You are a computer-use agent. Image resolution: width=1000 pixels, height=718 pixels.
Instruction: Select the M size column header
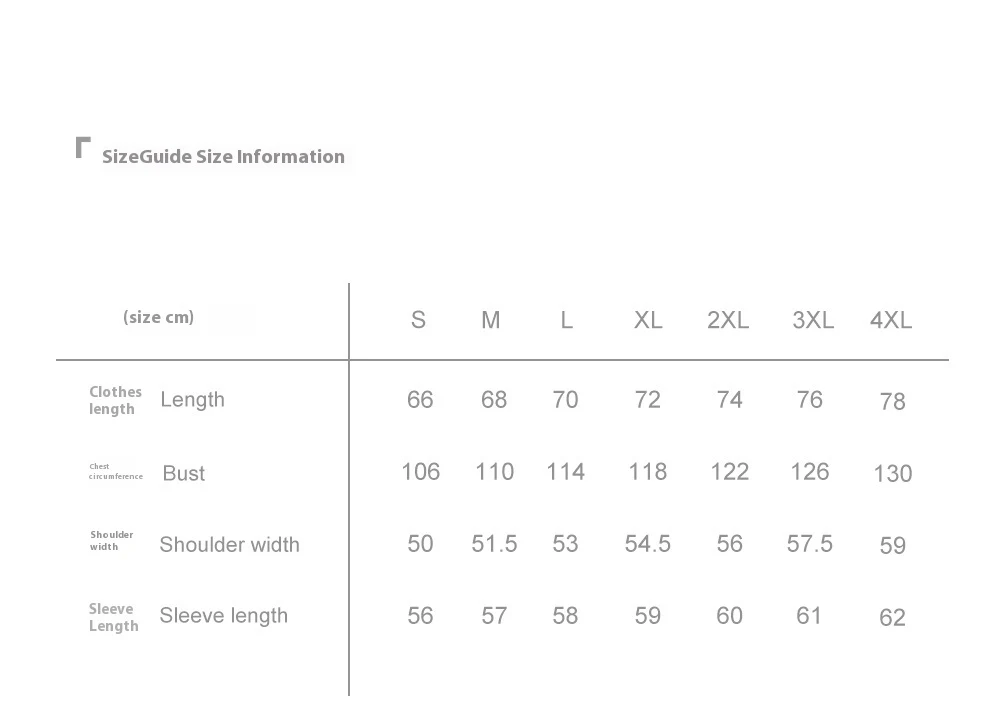(x=490, y=320)
